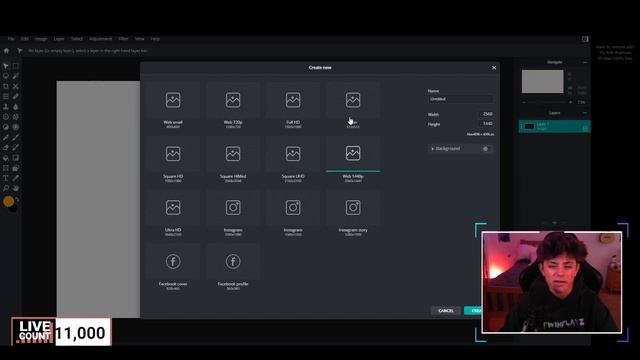Screen dimensions: 640x360
Task: Click the CREATE button
Action: point(473,311)
